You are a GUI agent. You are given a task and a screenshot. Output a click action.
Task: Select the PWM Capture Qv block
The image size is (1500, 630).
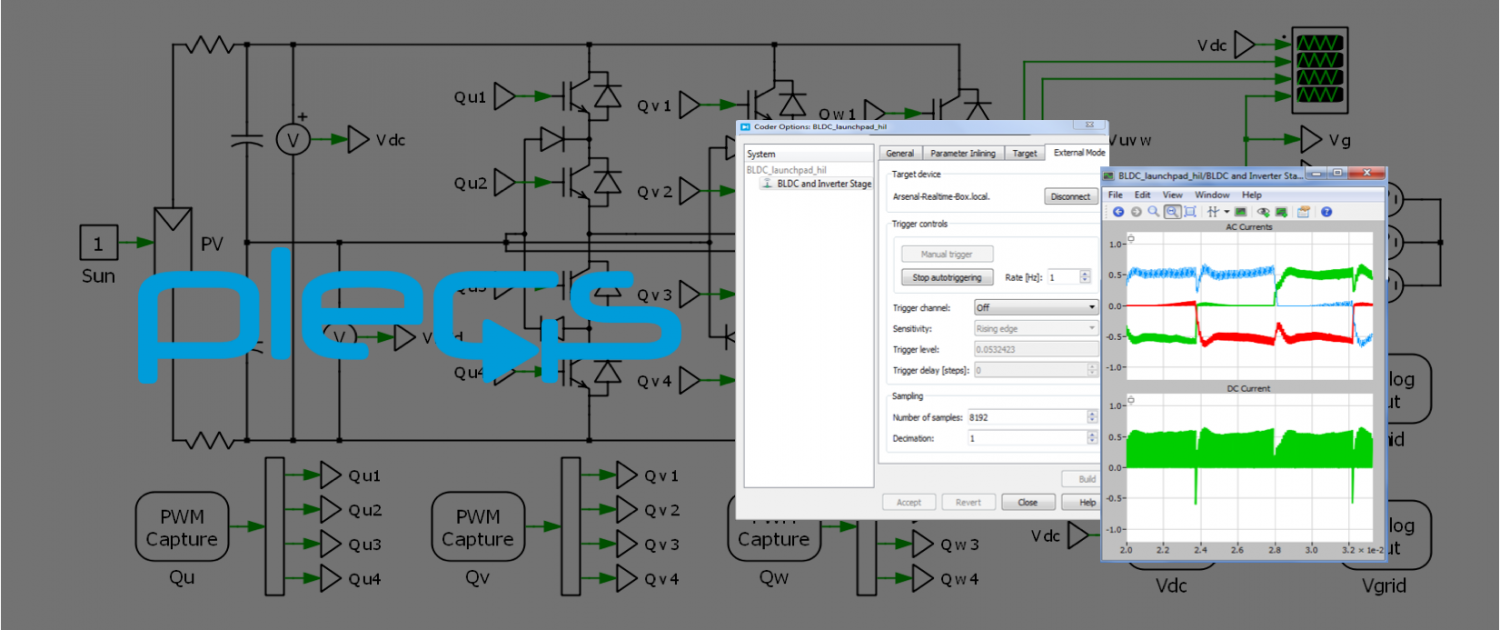[x=477, y=527]
